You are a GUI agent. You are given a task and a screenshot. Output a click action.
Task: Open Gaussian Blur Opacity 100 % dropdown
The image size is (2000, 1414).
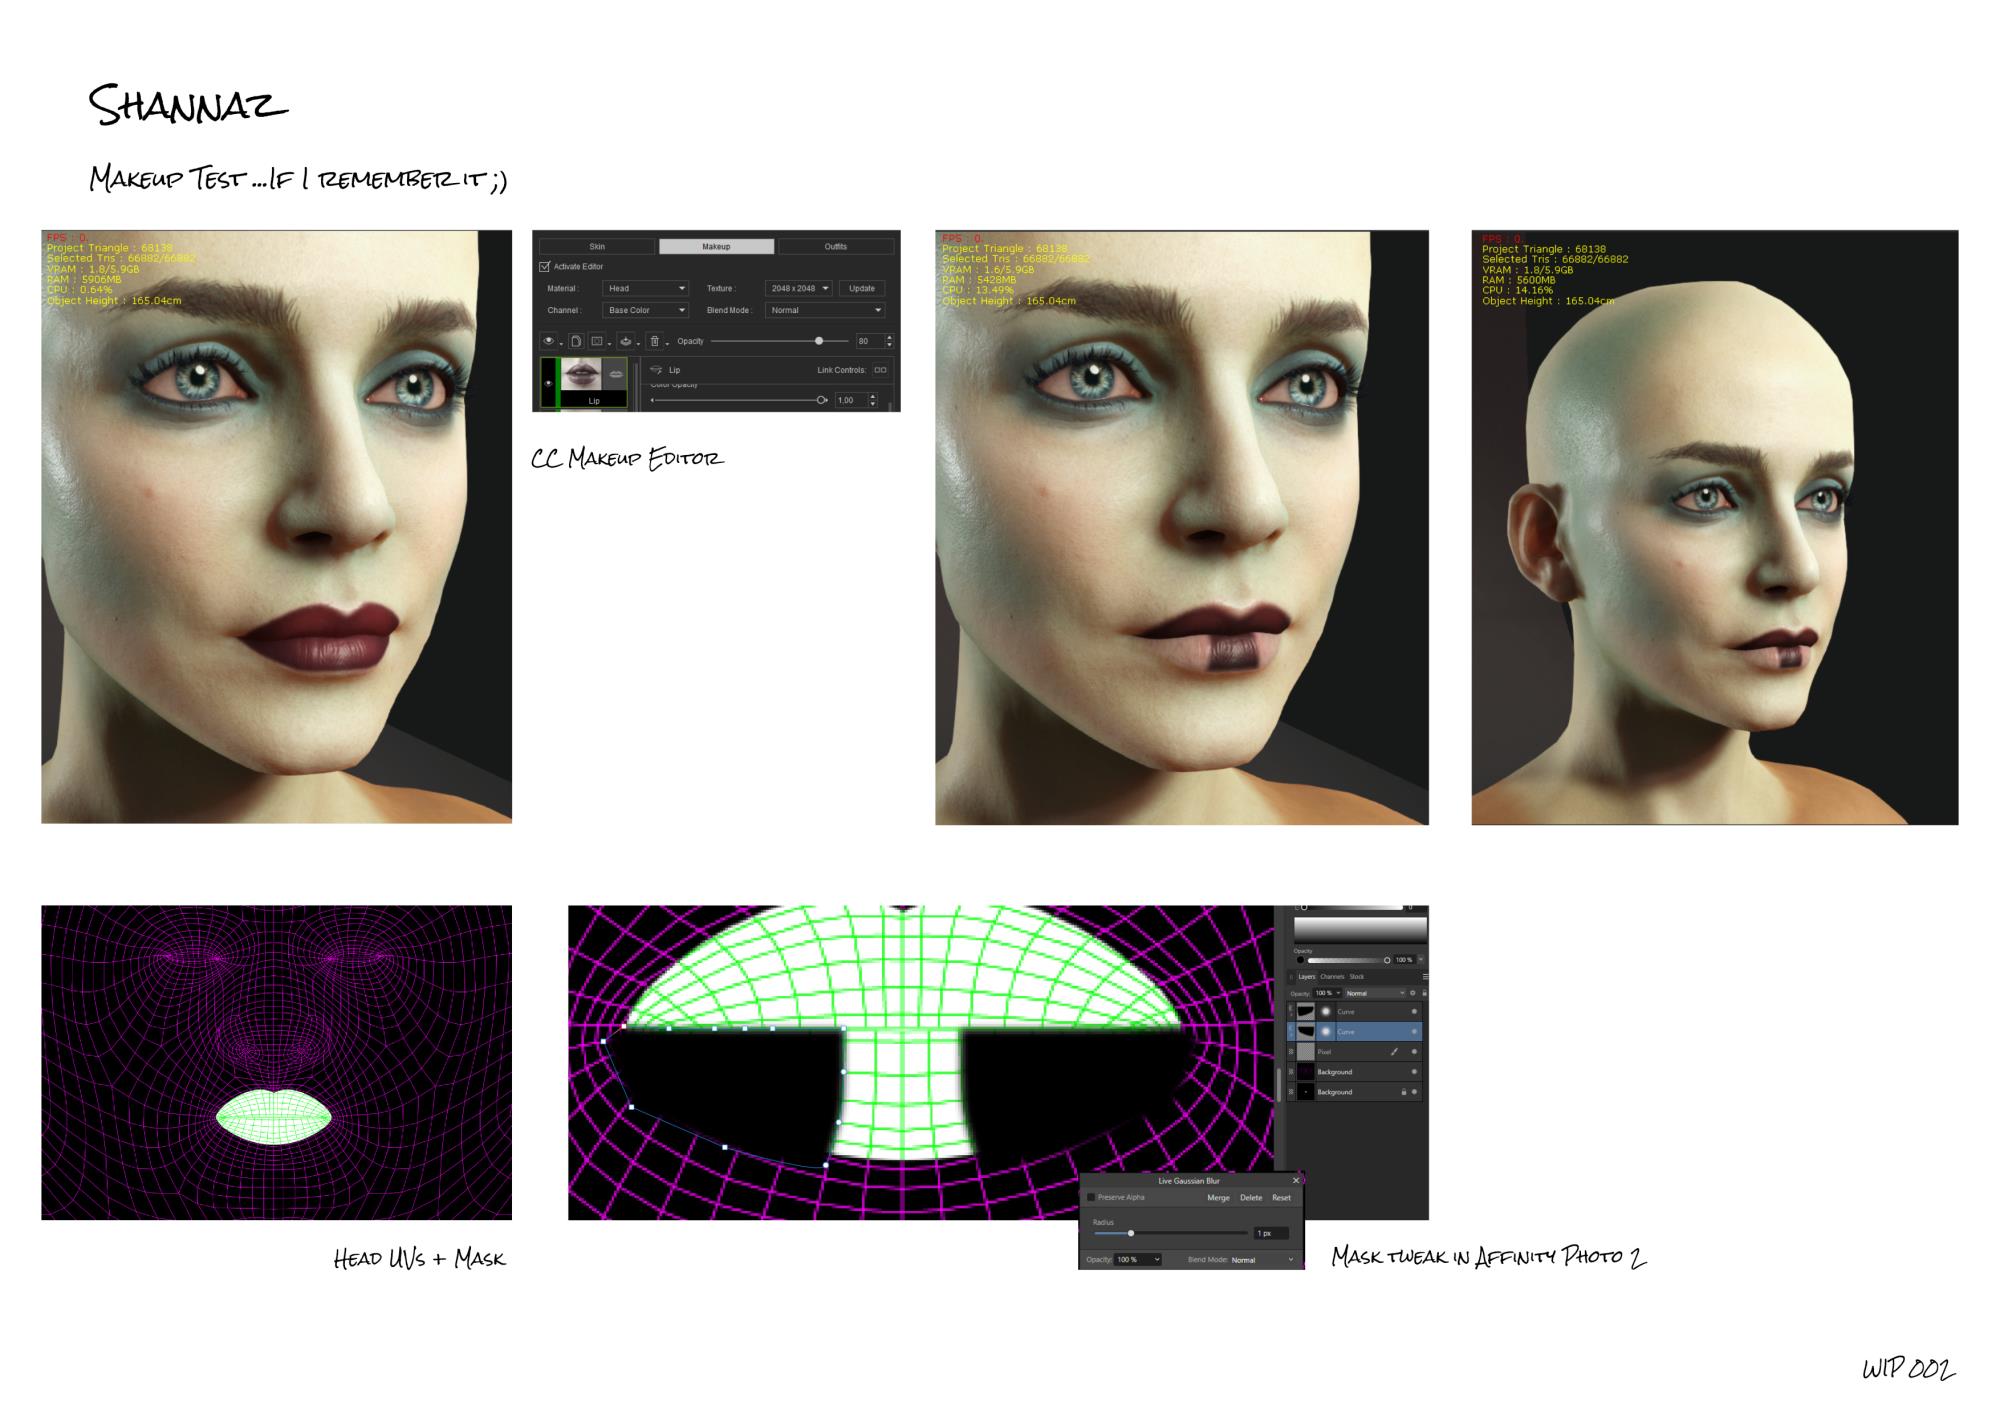pos(1137,1259)
